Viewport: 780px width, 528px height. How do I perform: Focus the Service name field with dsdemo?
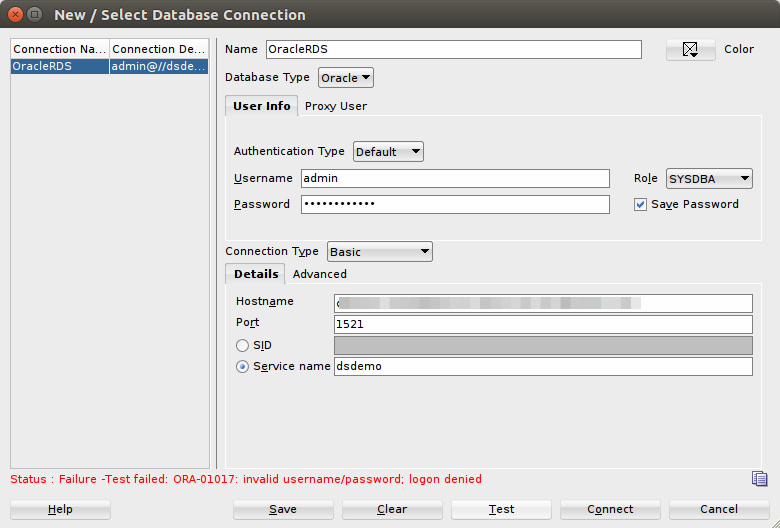click(543, 367)
